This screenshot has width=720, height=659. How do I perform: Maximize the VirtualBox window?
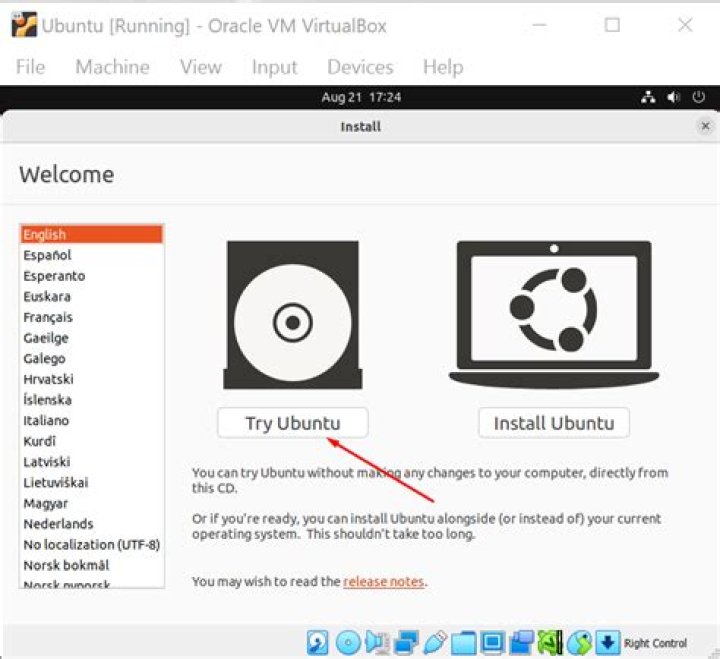click(612, 25)
